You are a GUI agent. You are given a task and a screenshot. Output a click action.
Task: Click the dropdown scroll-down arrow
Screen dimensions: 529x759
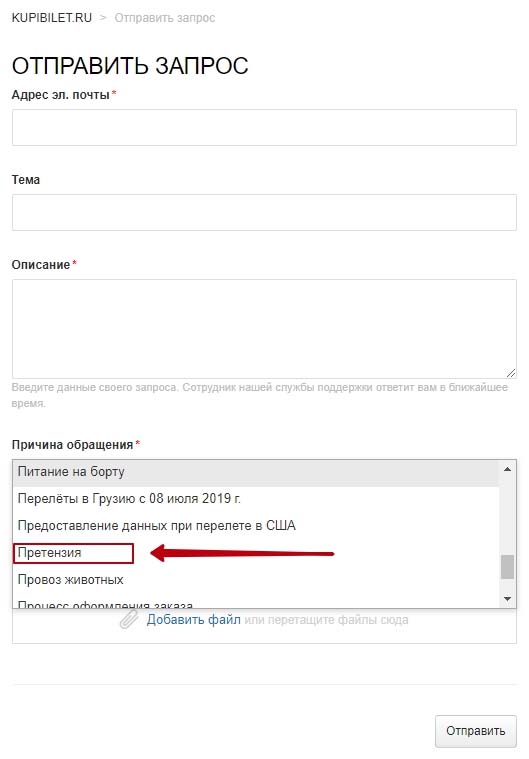pos(507,599)
